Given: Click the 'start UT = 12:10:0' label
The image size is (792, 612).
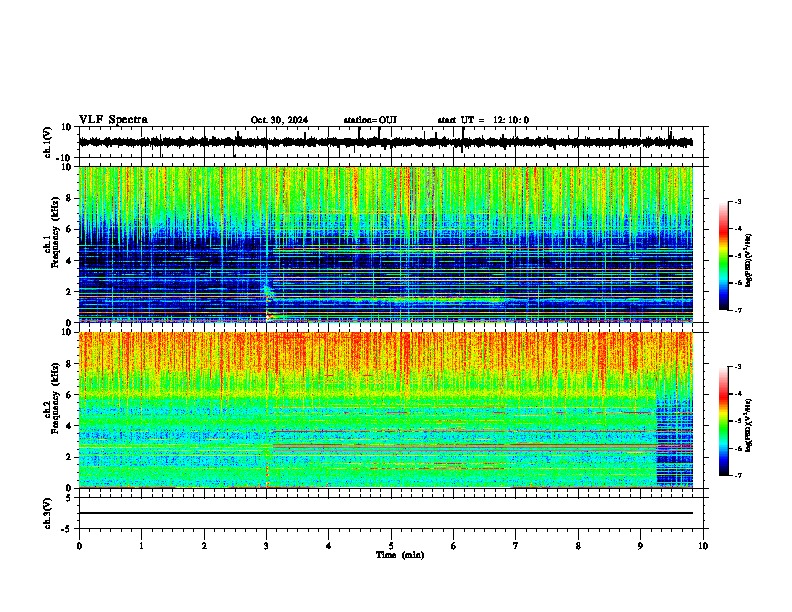Looking at the screenshot, I should pos(483,120).
